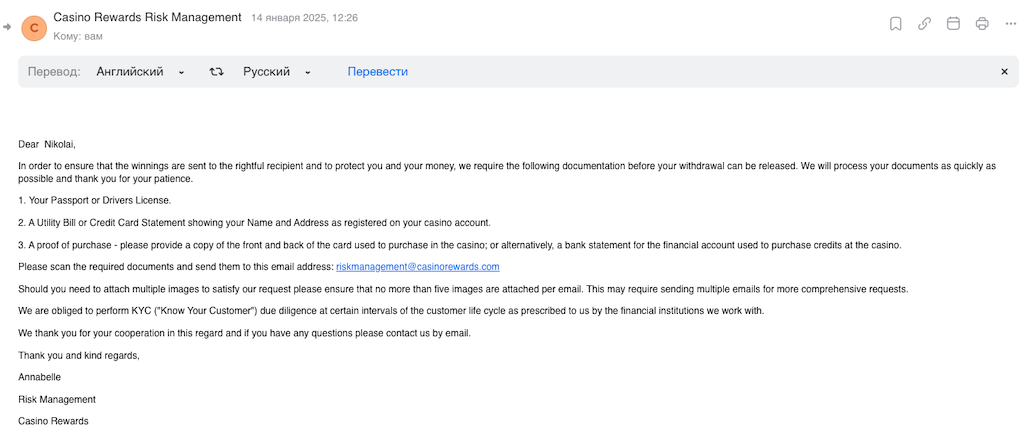Screen dimensions: 1027x448
Task: Click the calendar icon in the email header
Action: (x=953, y=24)
